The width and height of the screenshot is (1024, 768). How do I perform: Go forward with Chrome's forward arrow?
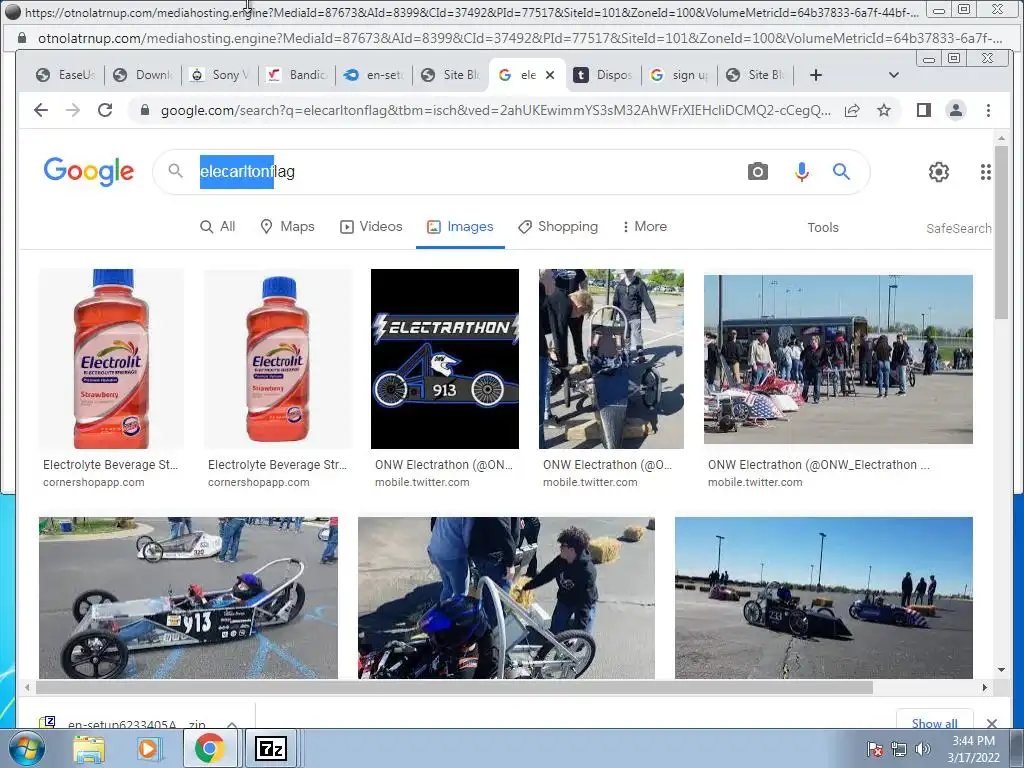point(73,110)
